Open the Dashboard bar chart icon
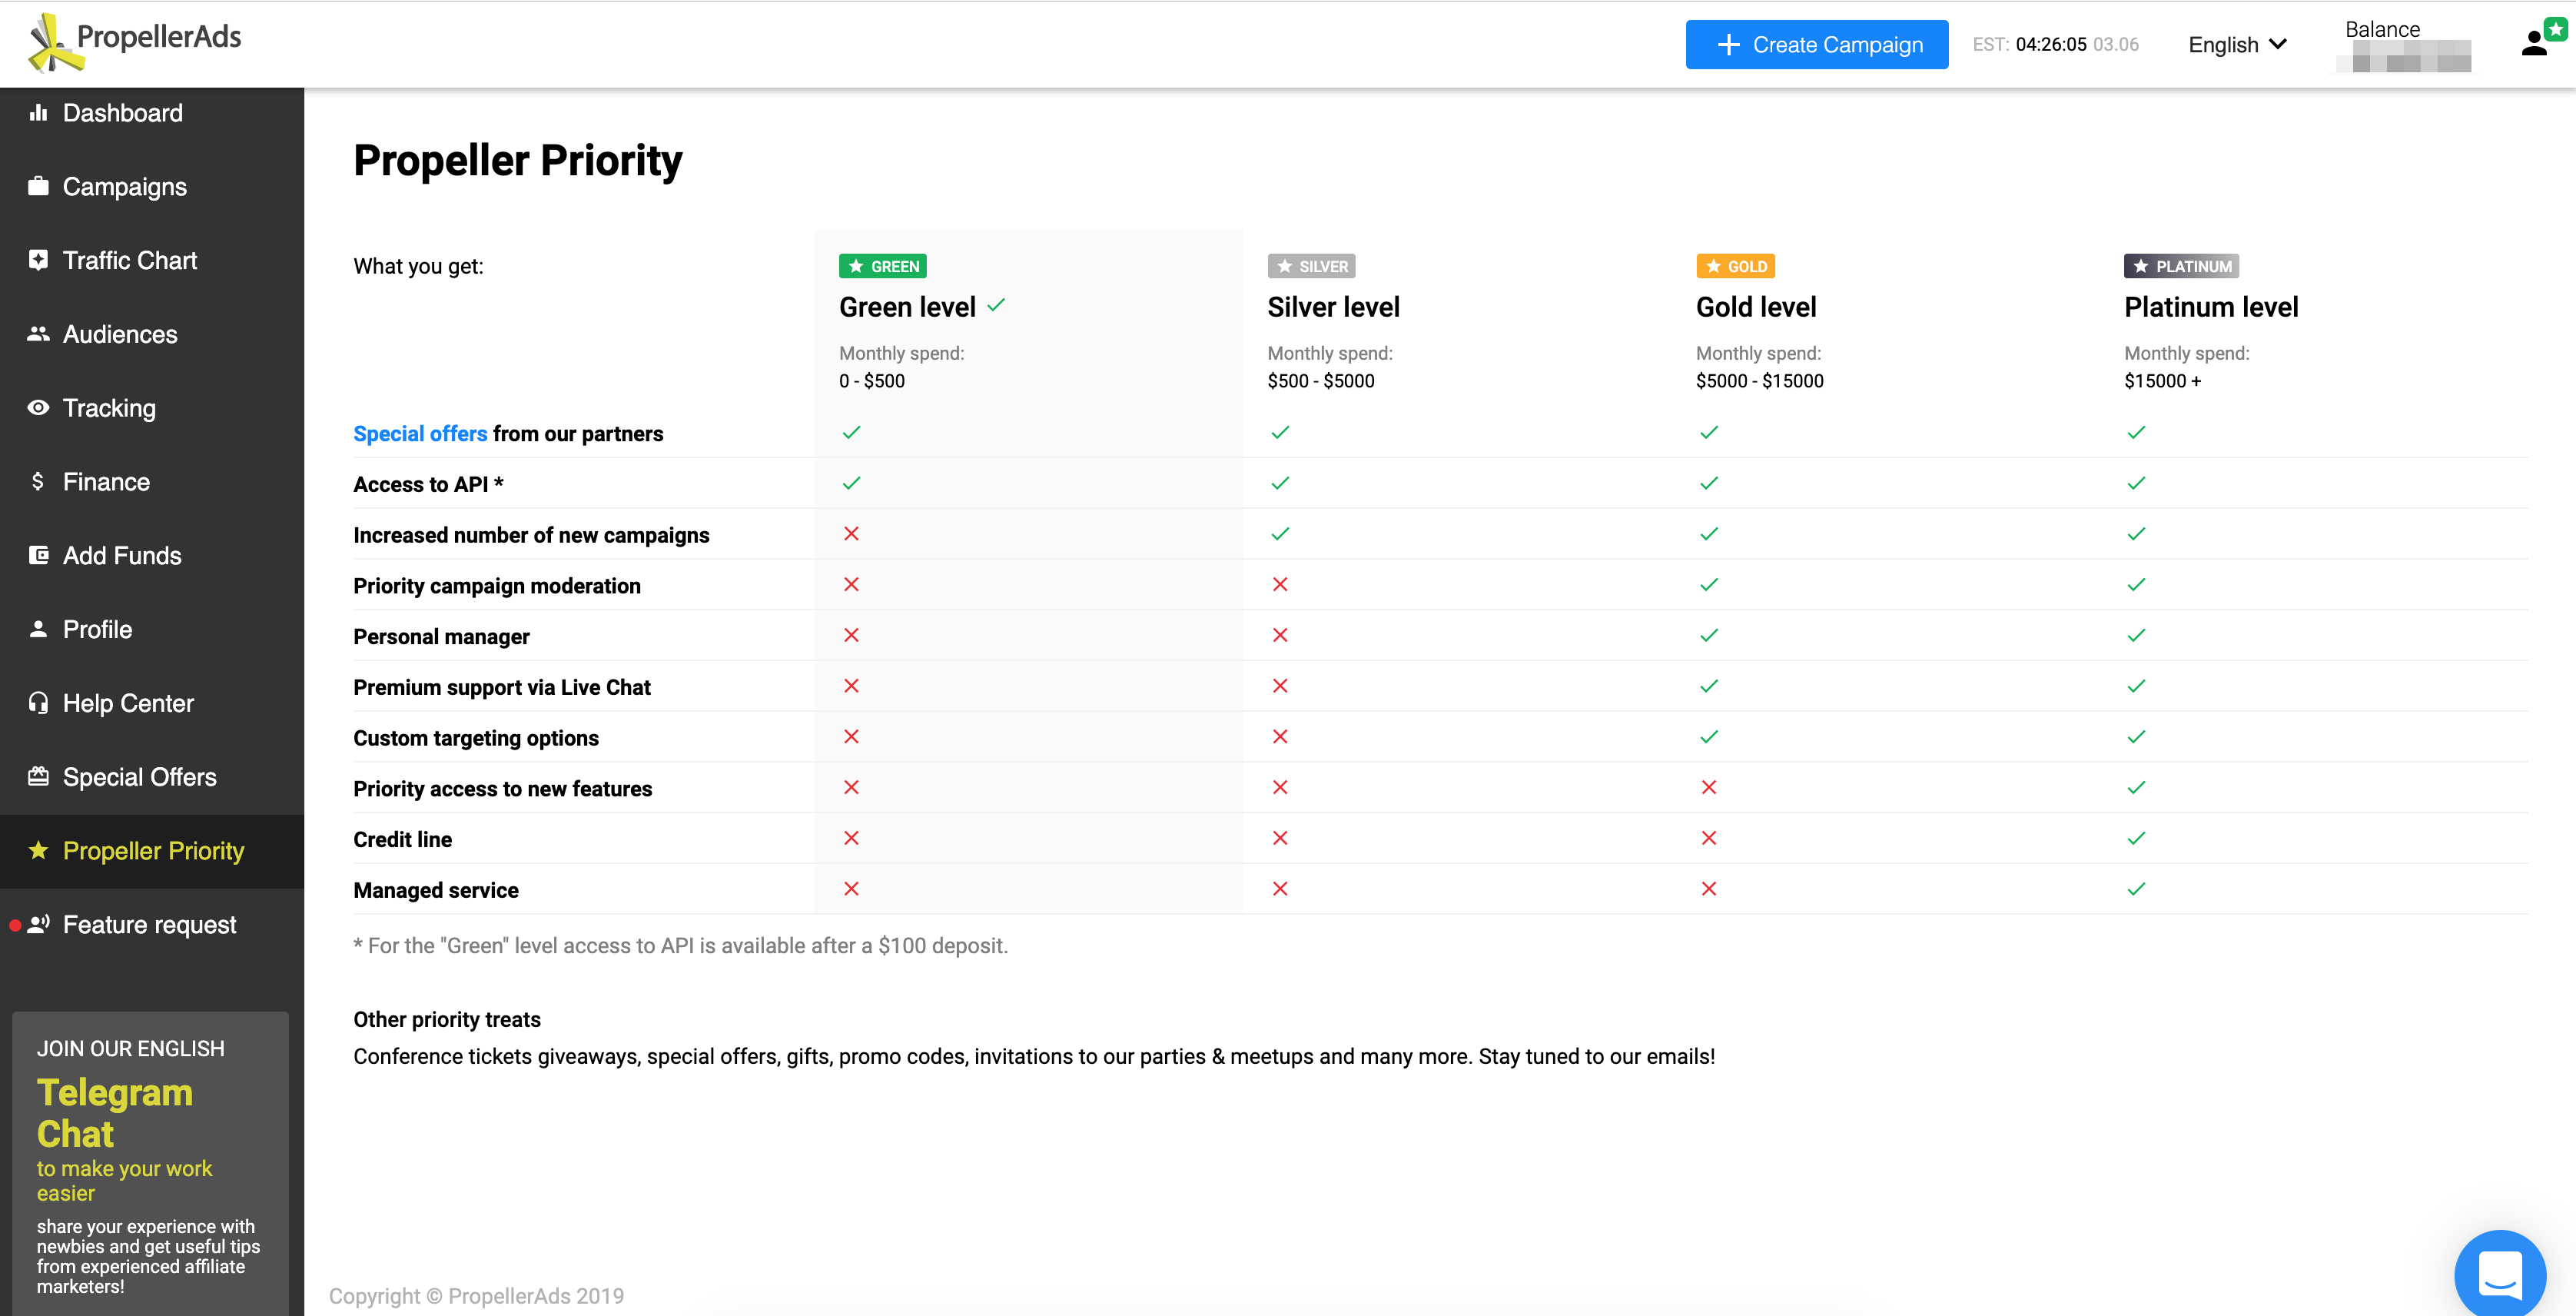The image size is (2576, 1316). [38, 113]
